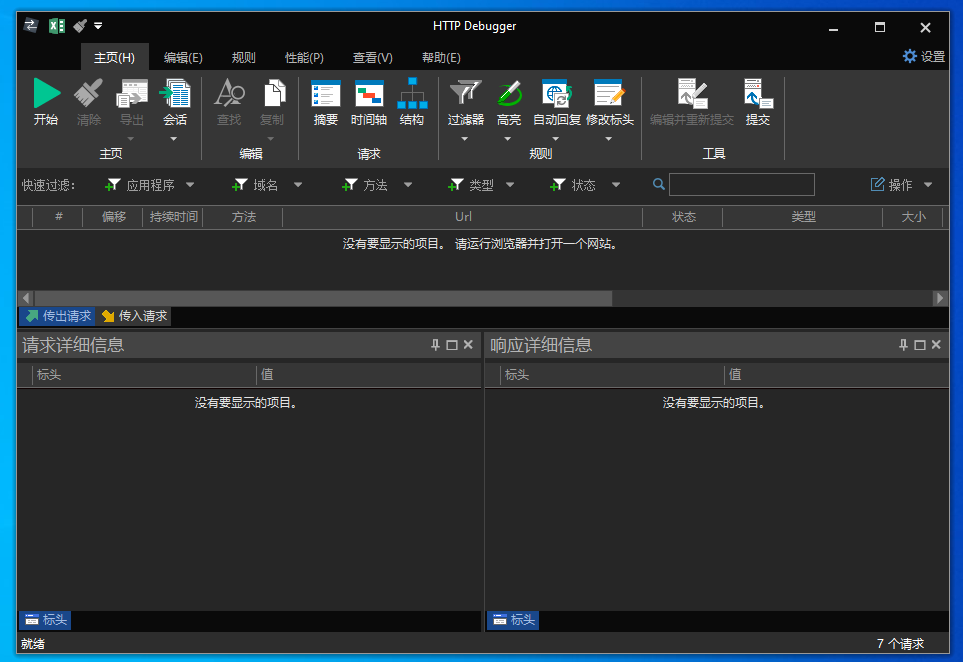Image resolution: width=963 pixels, height=662 pixels.
Task: Open the 摘要 summary view
Action: 326,103
